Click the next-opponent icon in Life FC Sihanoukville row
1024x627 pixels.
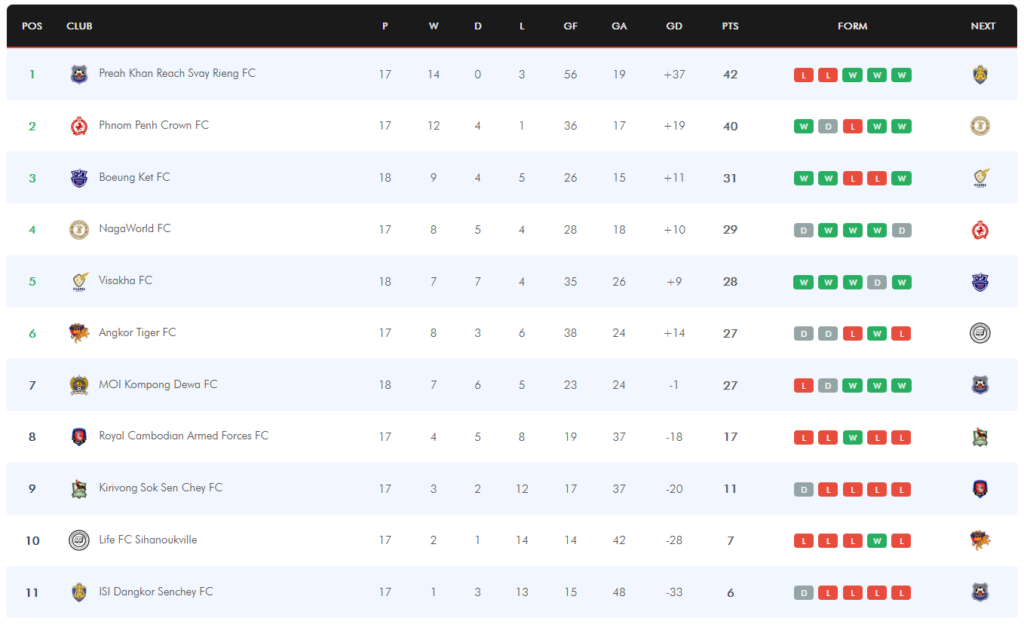click(x=980, y=540)
